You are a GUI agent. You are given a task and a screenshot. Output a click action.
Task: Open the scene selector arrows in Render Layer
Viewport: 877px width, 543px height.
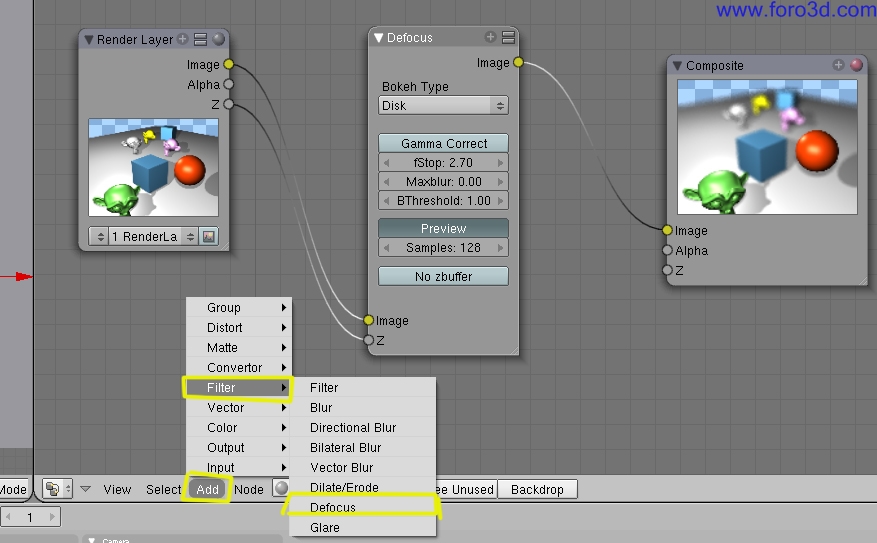tap(100, 237)
